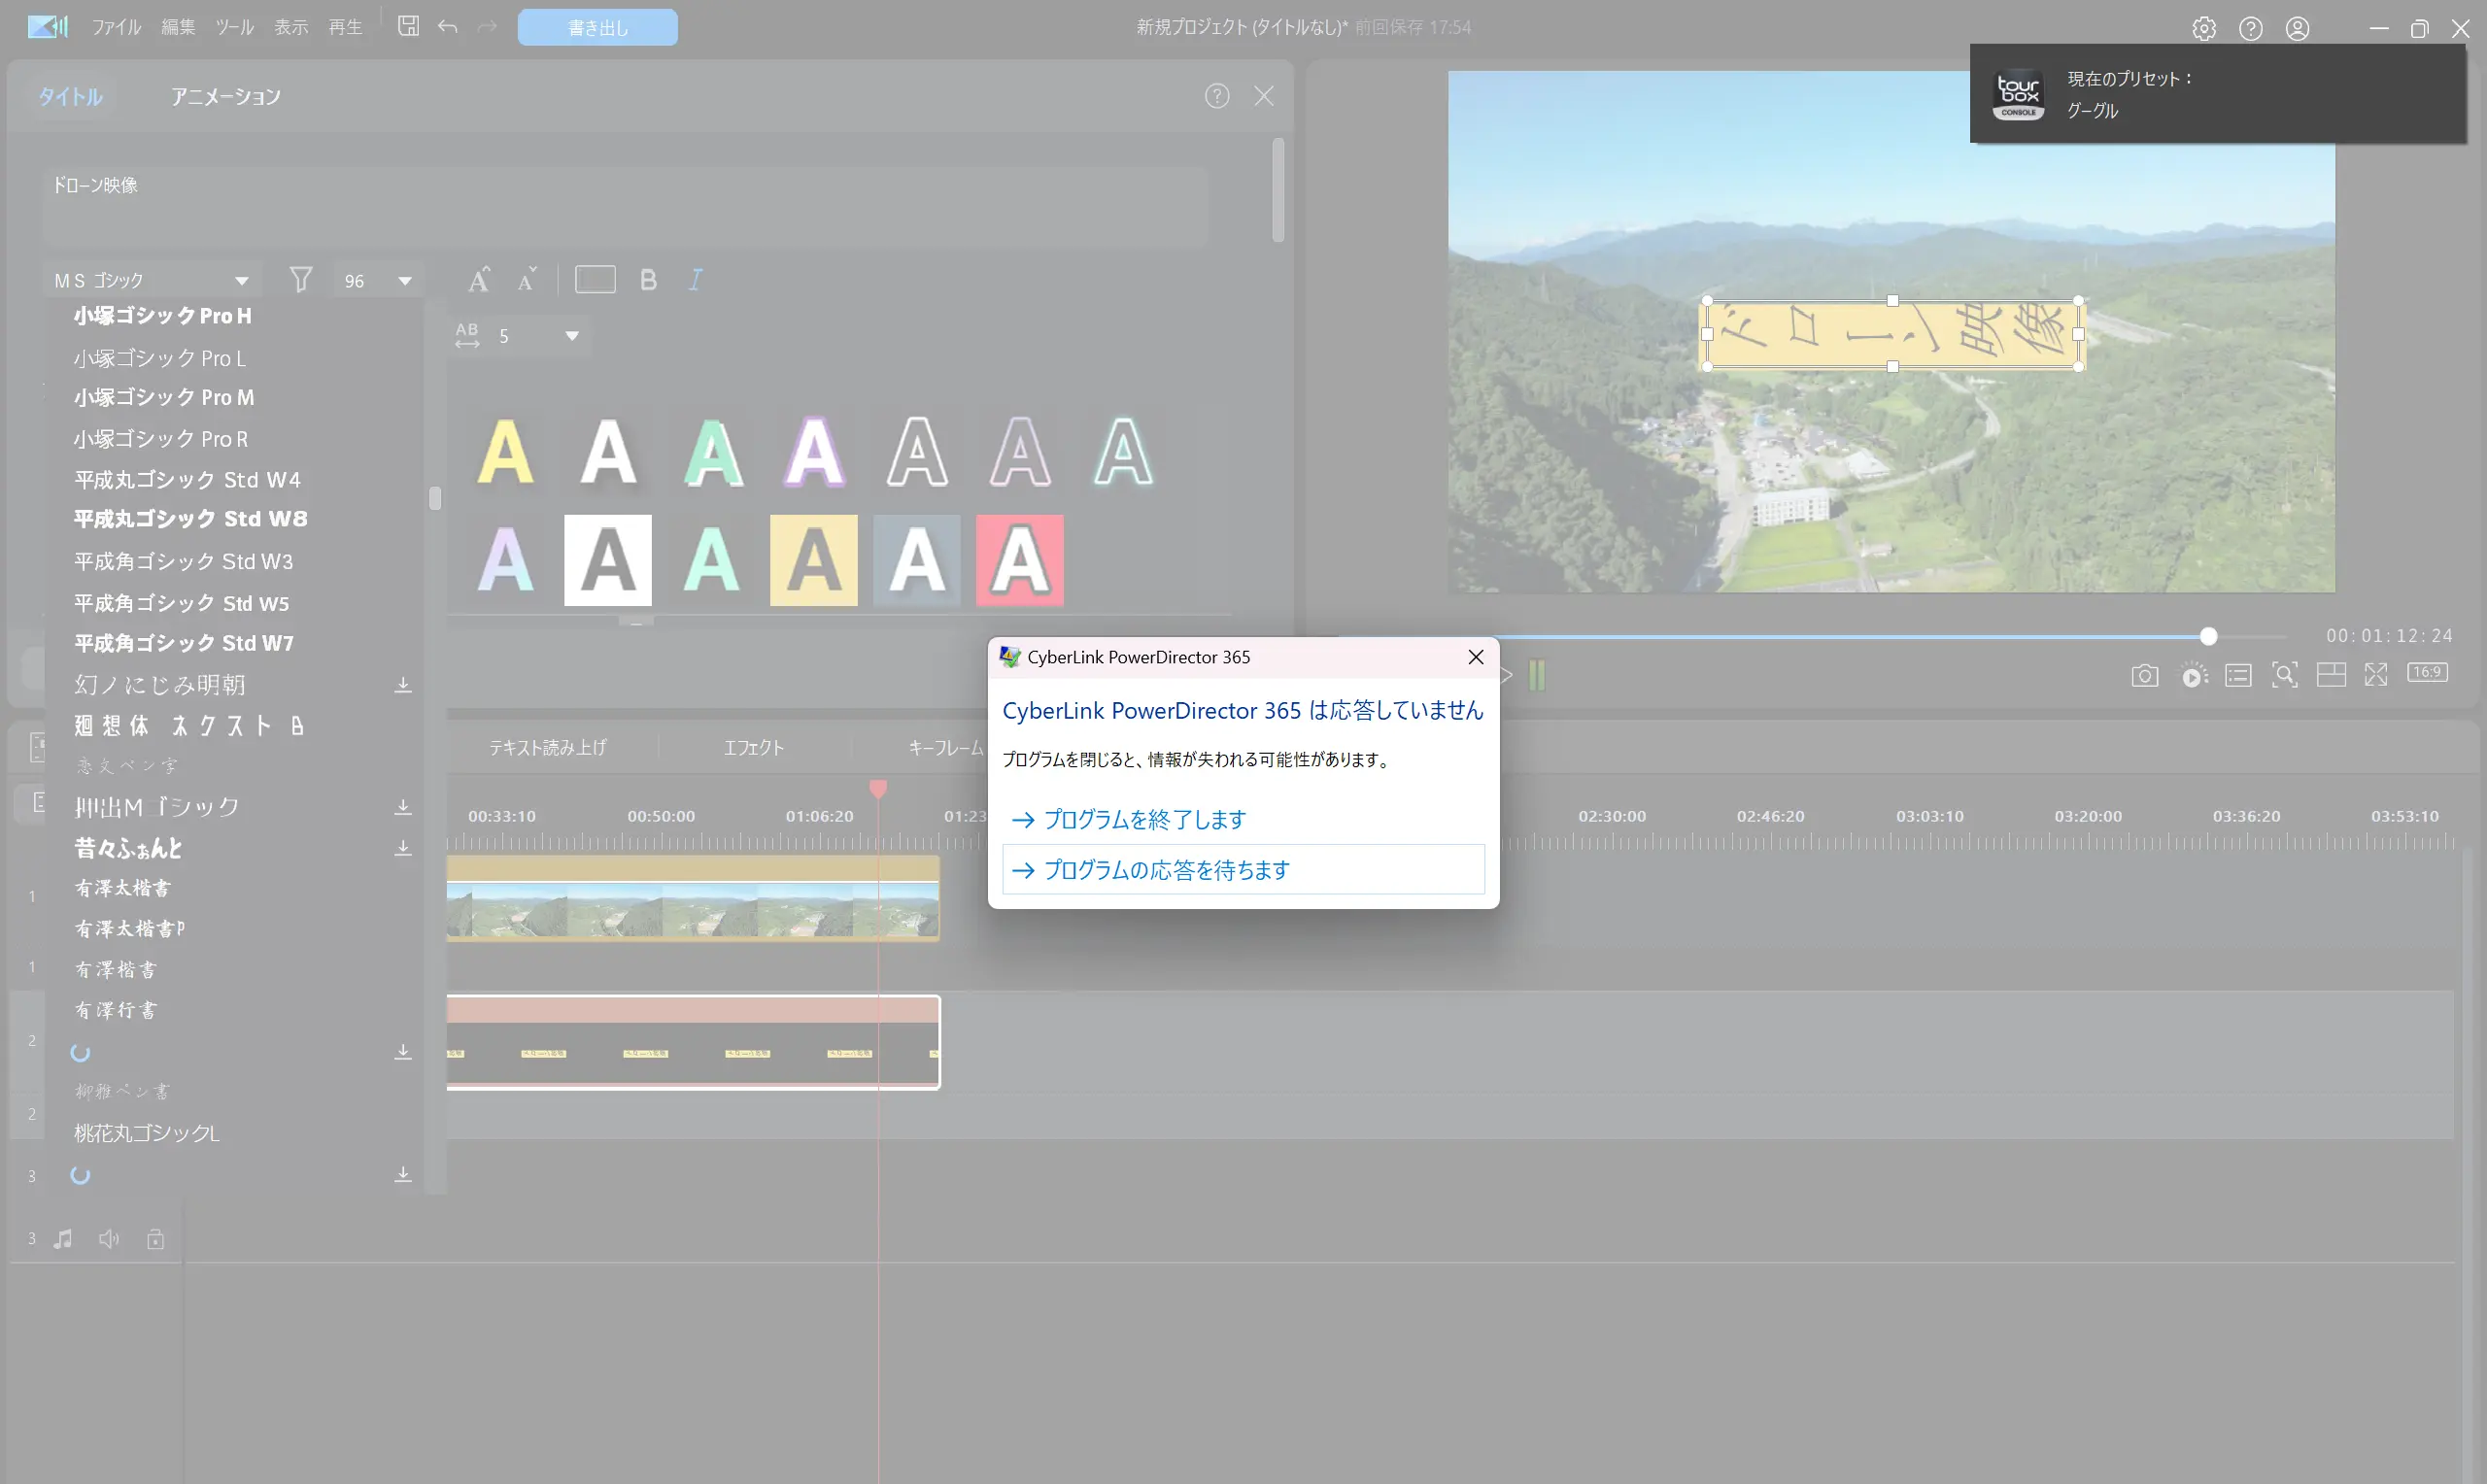The image size is (2487, 1484).
Task: Toggle bold text formatting
Action: coord(648,280)
